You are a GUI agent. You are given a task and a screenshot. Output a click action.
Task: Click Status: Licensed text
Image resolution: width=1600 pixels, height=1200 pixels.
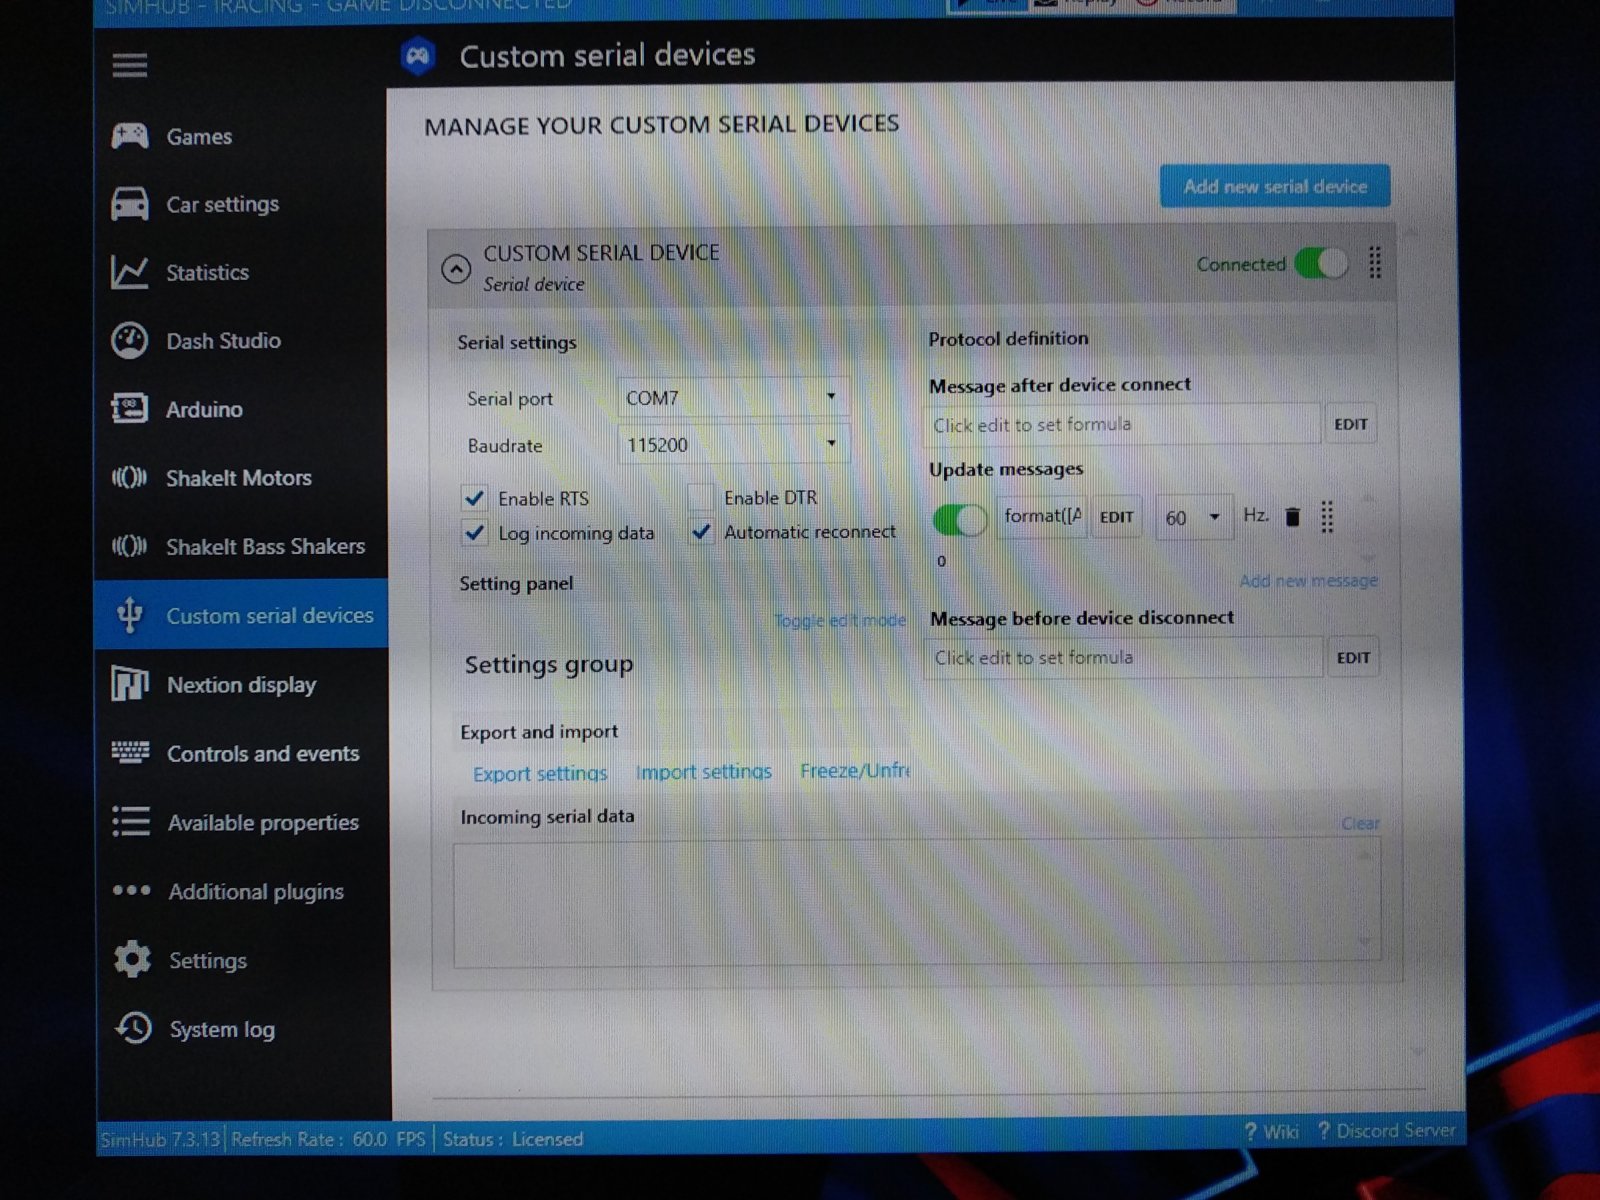coord(512,1139)
